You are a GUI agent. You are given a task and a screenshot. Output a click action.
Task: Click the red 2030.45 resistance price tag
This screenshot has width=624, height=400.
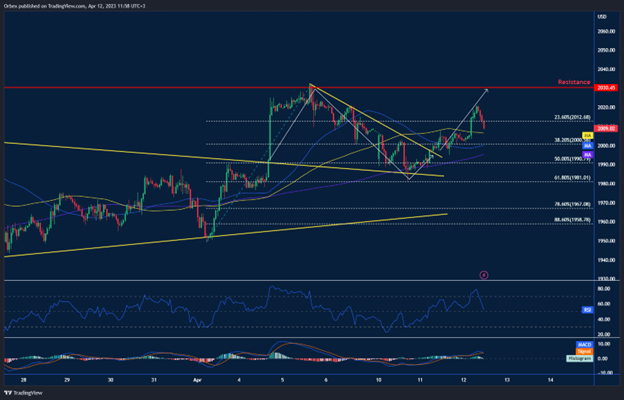click(x=604, y=88)
